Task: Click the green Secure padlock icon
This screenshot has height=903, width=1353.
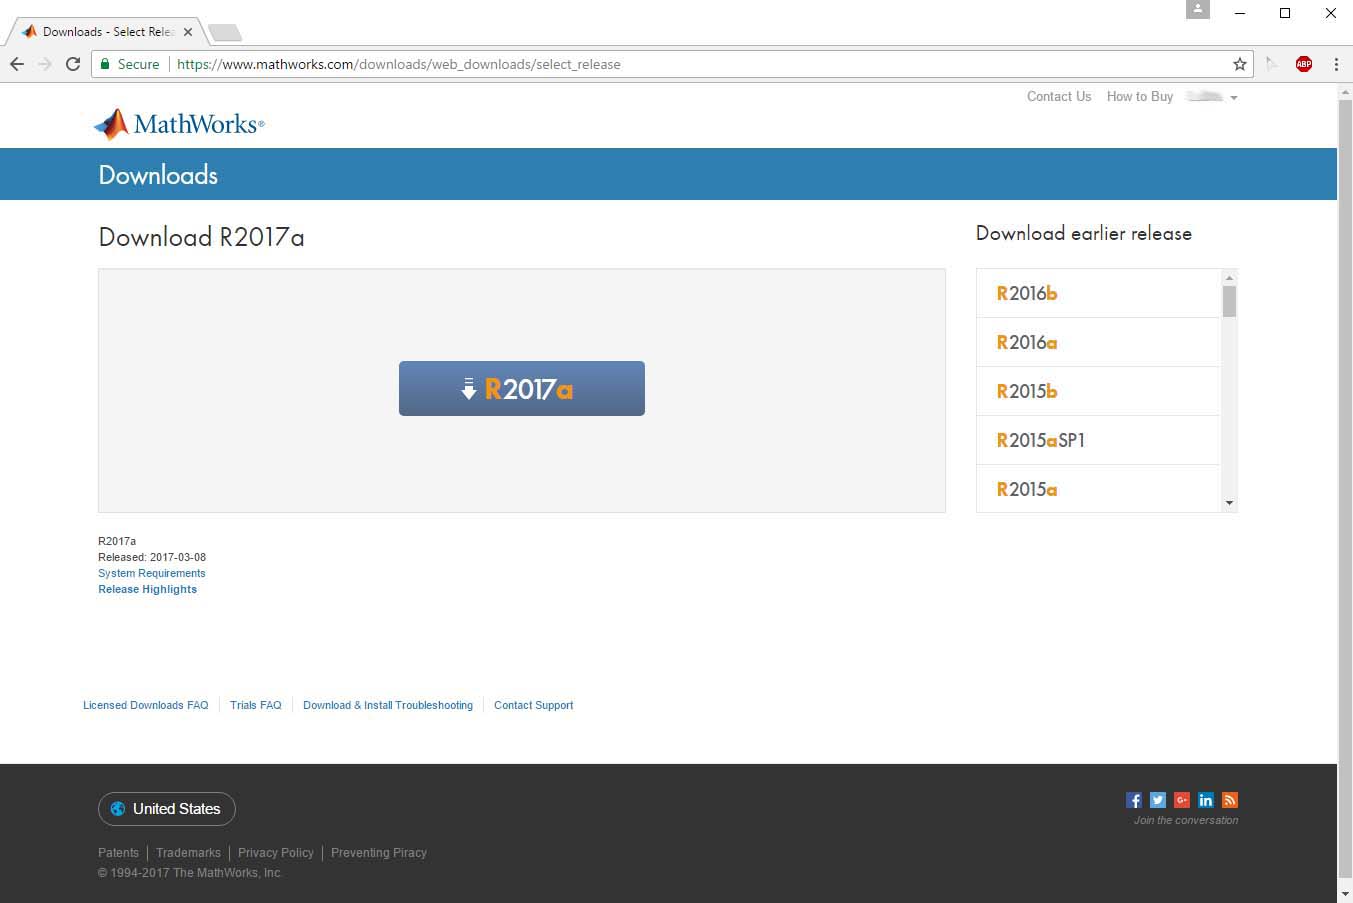Action: click(x=105, y=64)
